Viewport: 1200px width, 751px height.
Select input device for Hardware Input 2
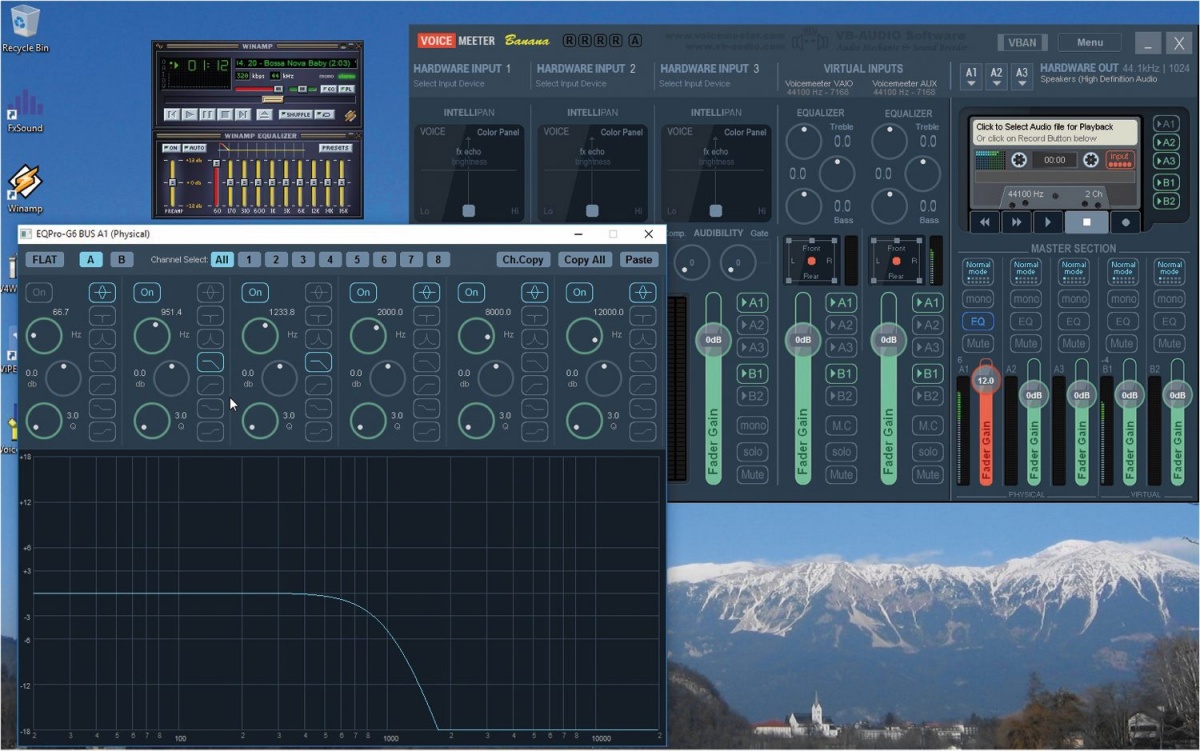click(x=571, y=84)
